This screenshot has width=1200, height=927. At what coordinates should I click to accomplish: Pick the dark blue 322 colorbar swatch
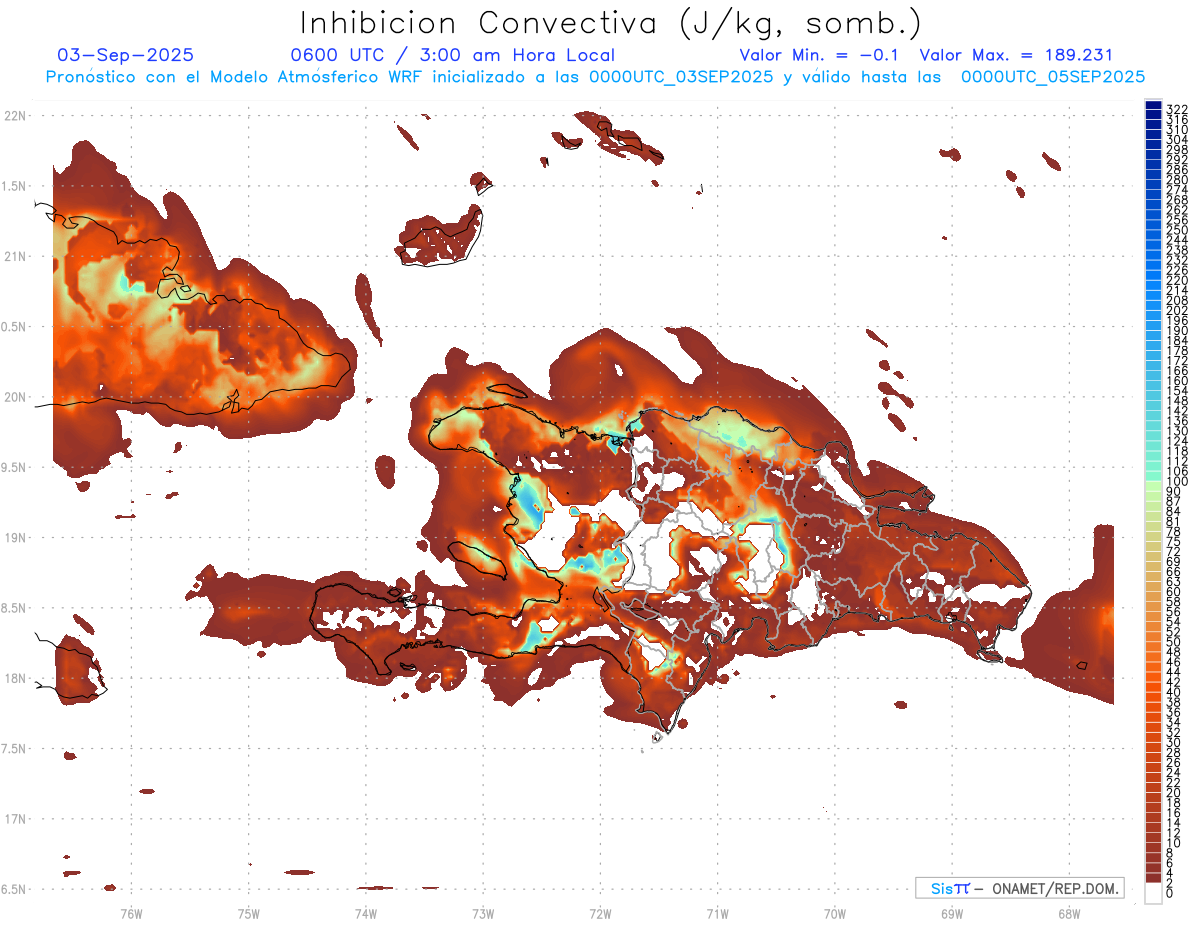[1153, 107]
